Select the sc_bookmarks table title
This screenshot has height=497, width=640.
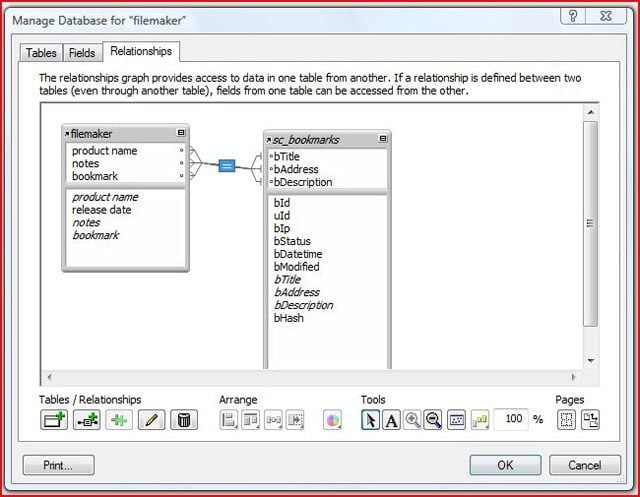[306, 140]
